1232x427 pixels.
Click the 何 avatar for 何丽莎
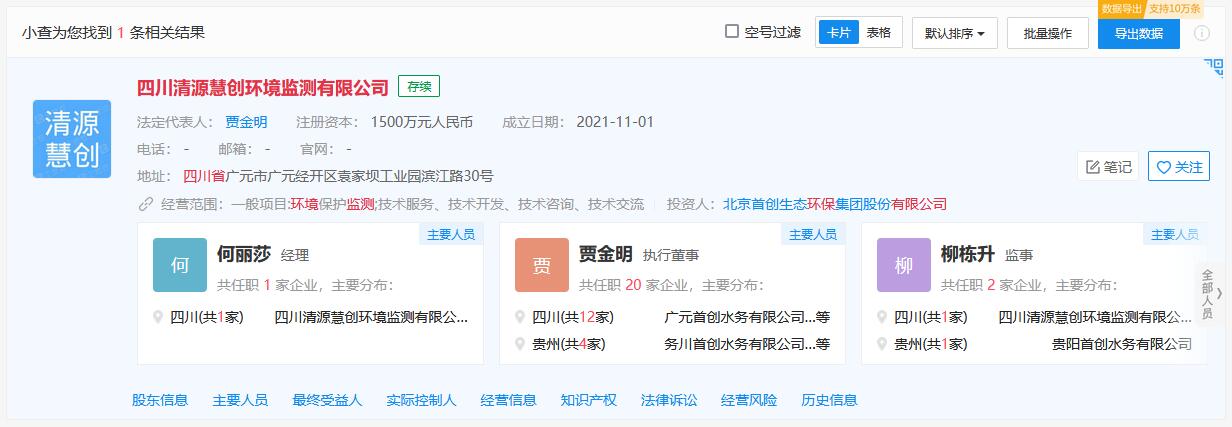[x=180, y=265]
